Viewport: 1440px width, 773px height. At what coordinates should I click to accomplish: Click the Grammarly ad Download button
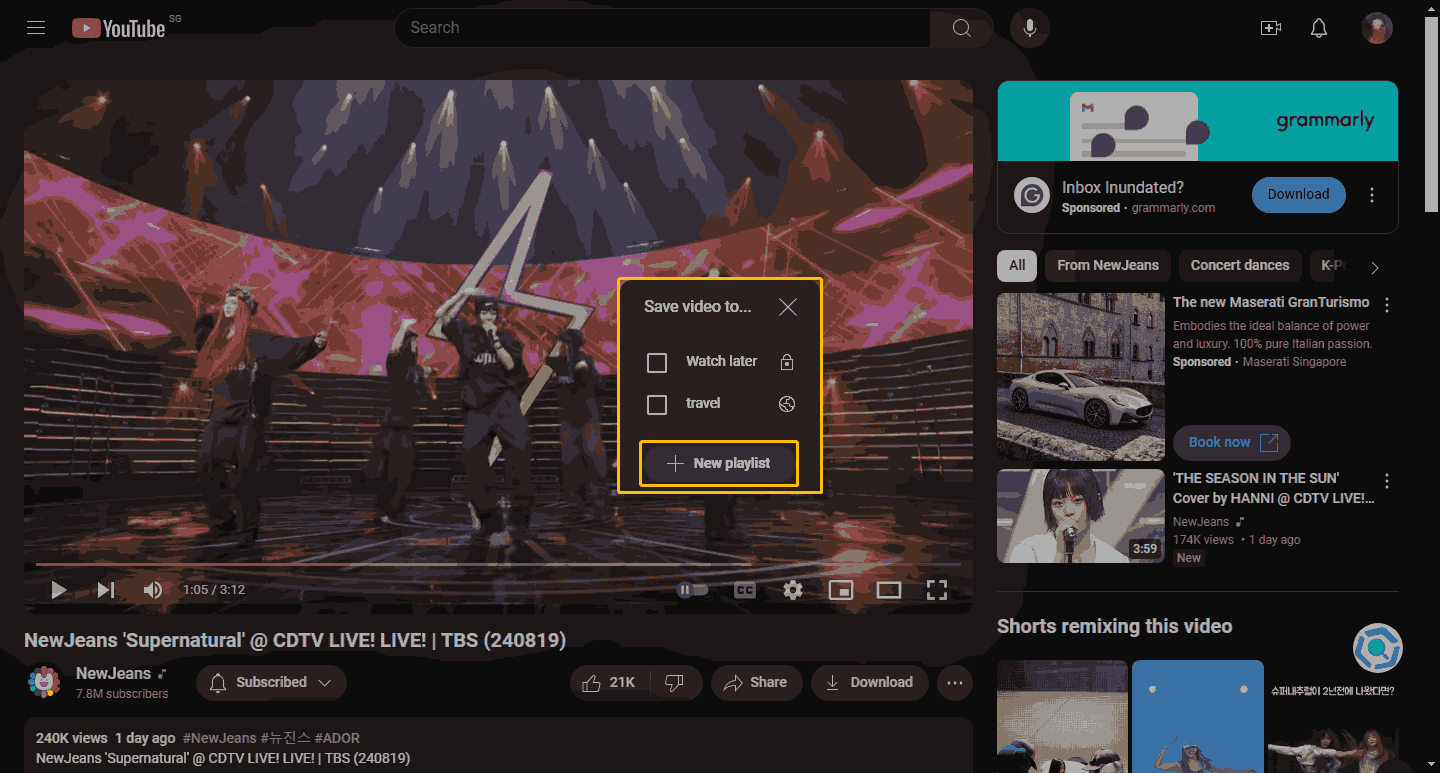pos(1298,195)
